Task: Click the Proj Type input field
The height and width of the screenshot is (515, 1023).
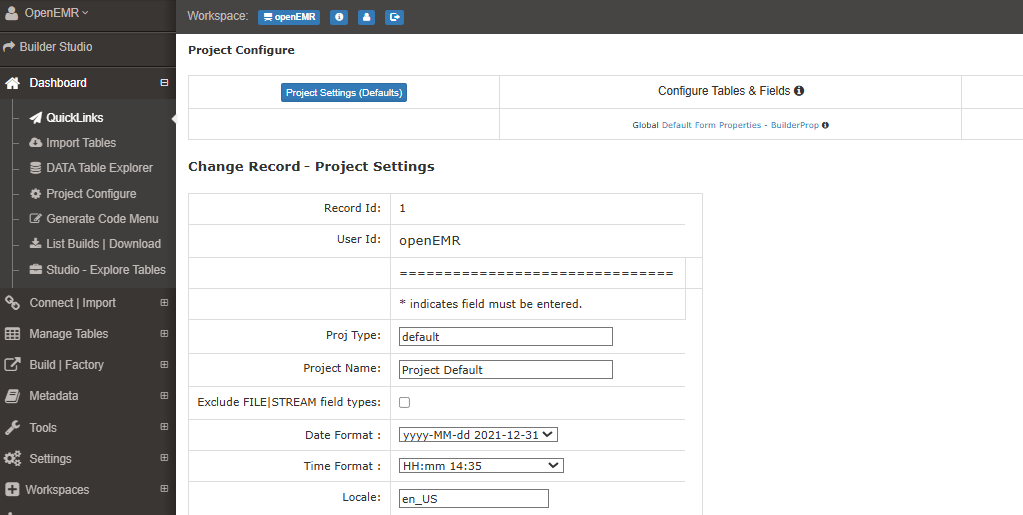Action: pos(506,337)
